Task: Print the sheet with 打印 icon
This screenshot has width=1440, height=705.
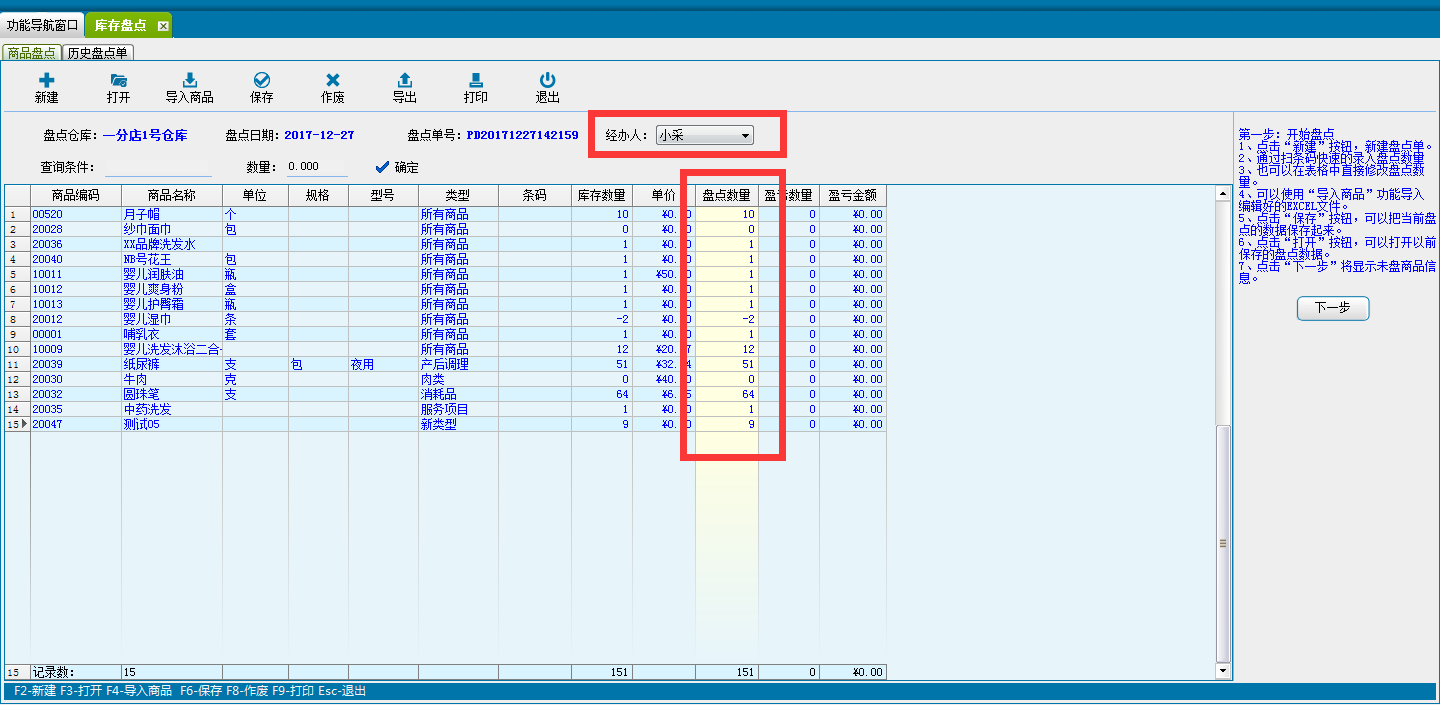Action: click(476, 81)
